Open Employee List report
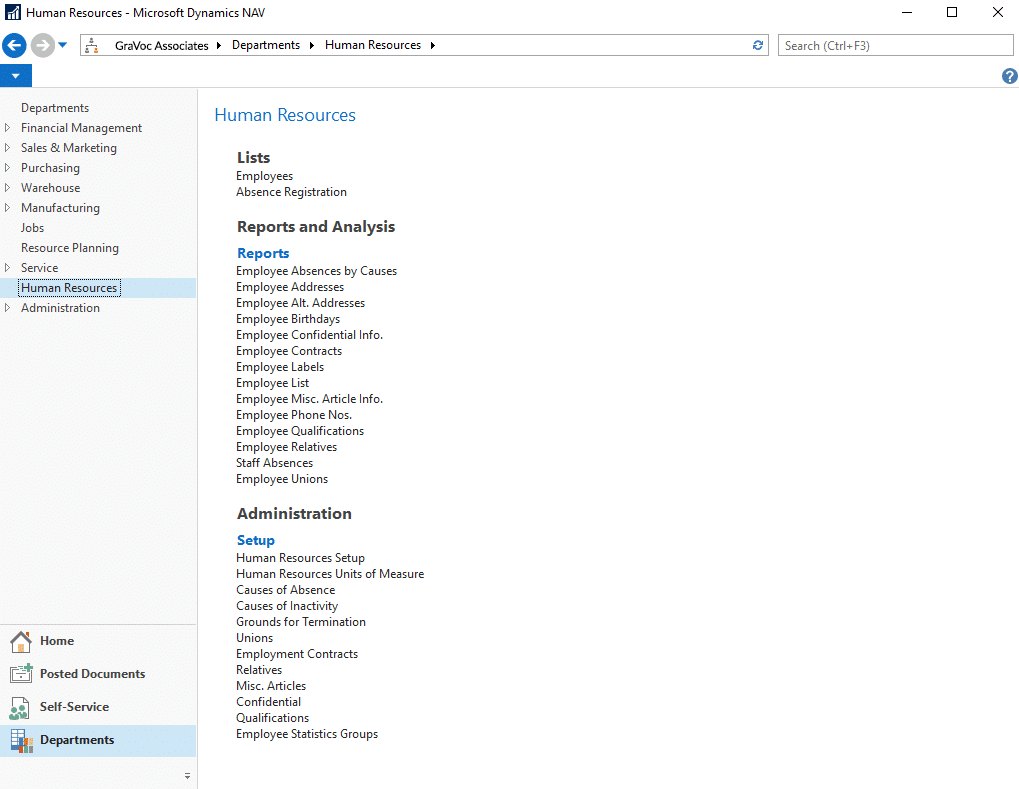Screen dimensions: 1019x789 pos(272,383)
